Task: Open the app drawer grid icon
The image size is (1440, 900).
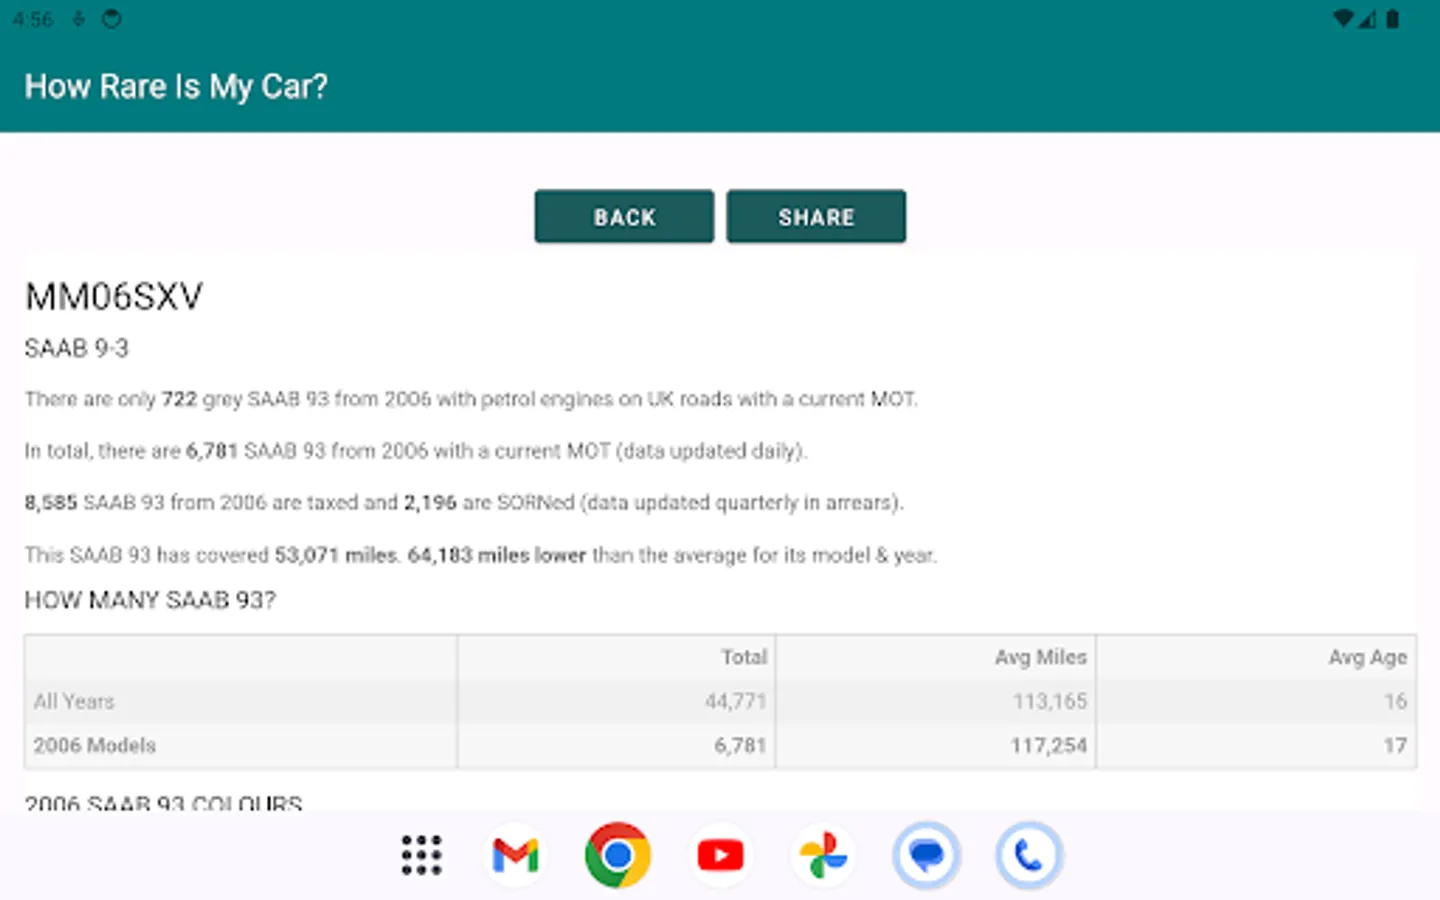Action: click(x=421, y=855)
